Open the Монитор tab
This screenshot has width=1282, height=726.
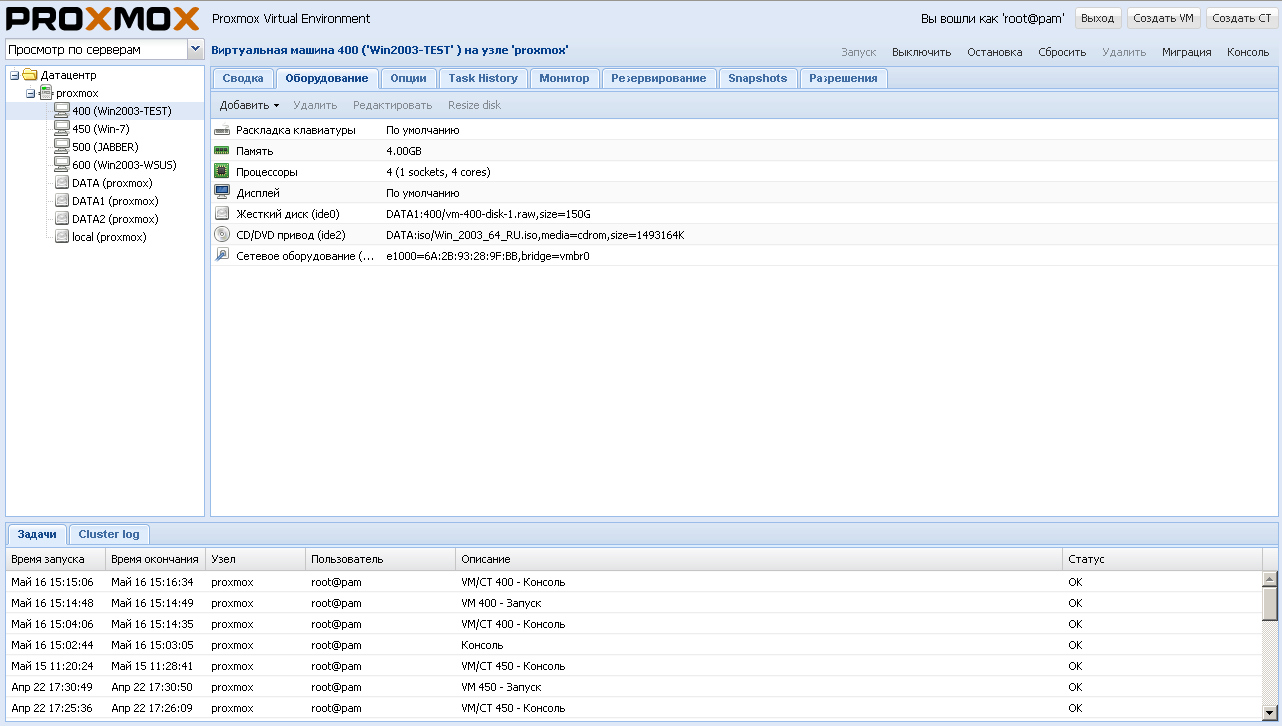(x=564, y=78)
